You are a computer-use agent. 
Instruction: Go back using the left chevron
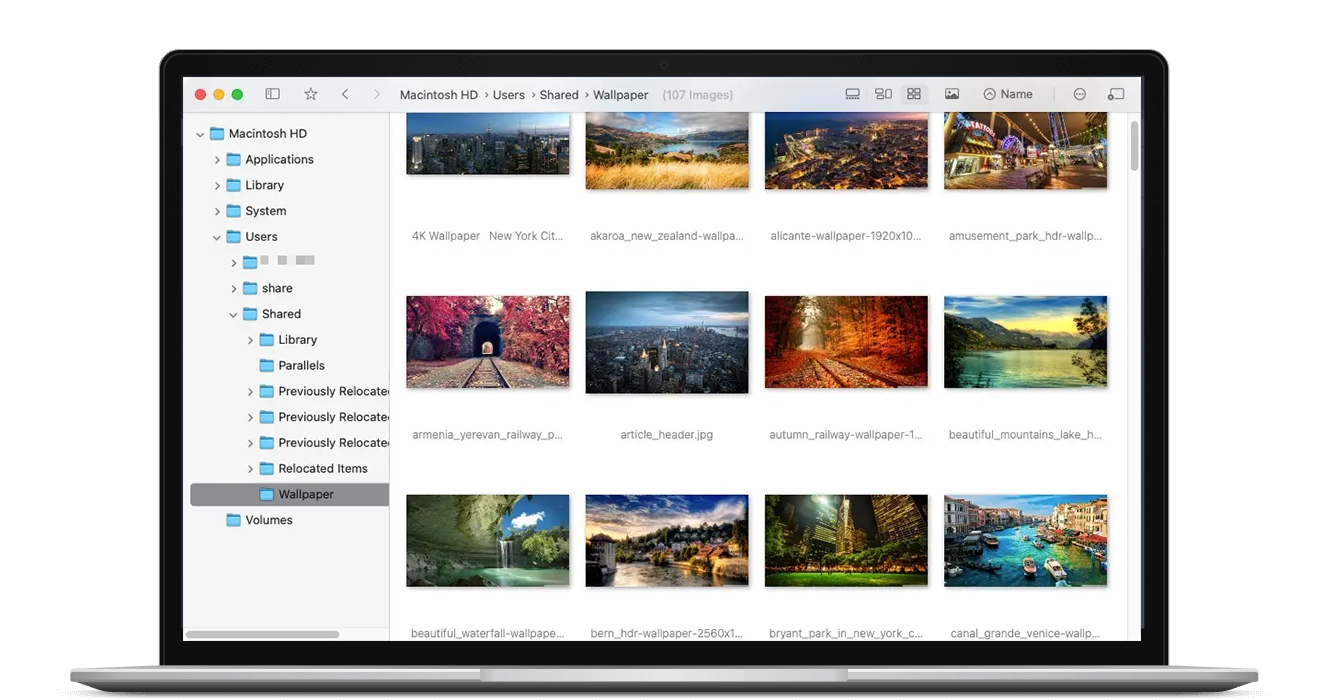coord(345,93)
